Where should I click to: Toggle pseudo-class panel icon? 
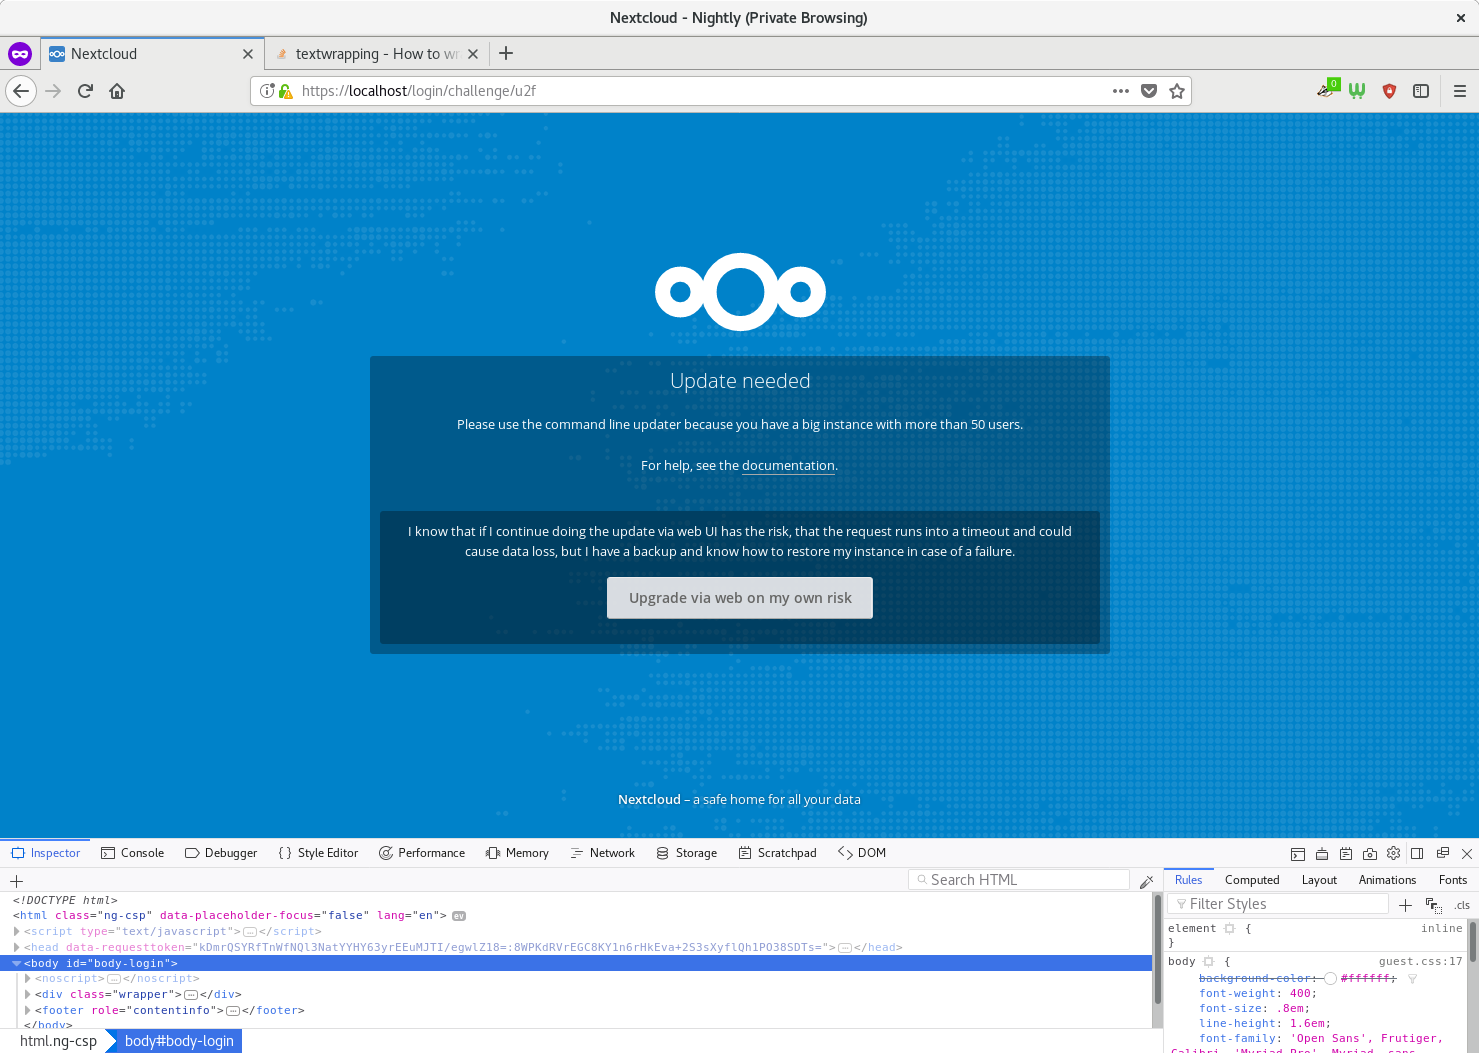tap(1433, 905)
